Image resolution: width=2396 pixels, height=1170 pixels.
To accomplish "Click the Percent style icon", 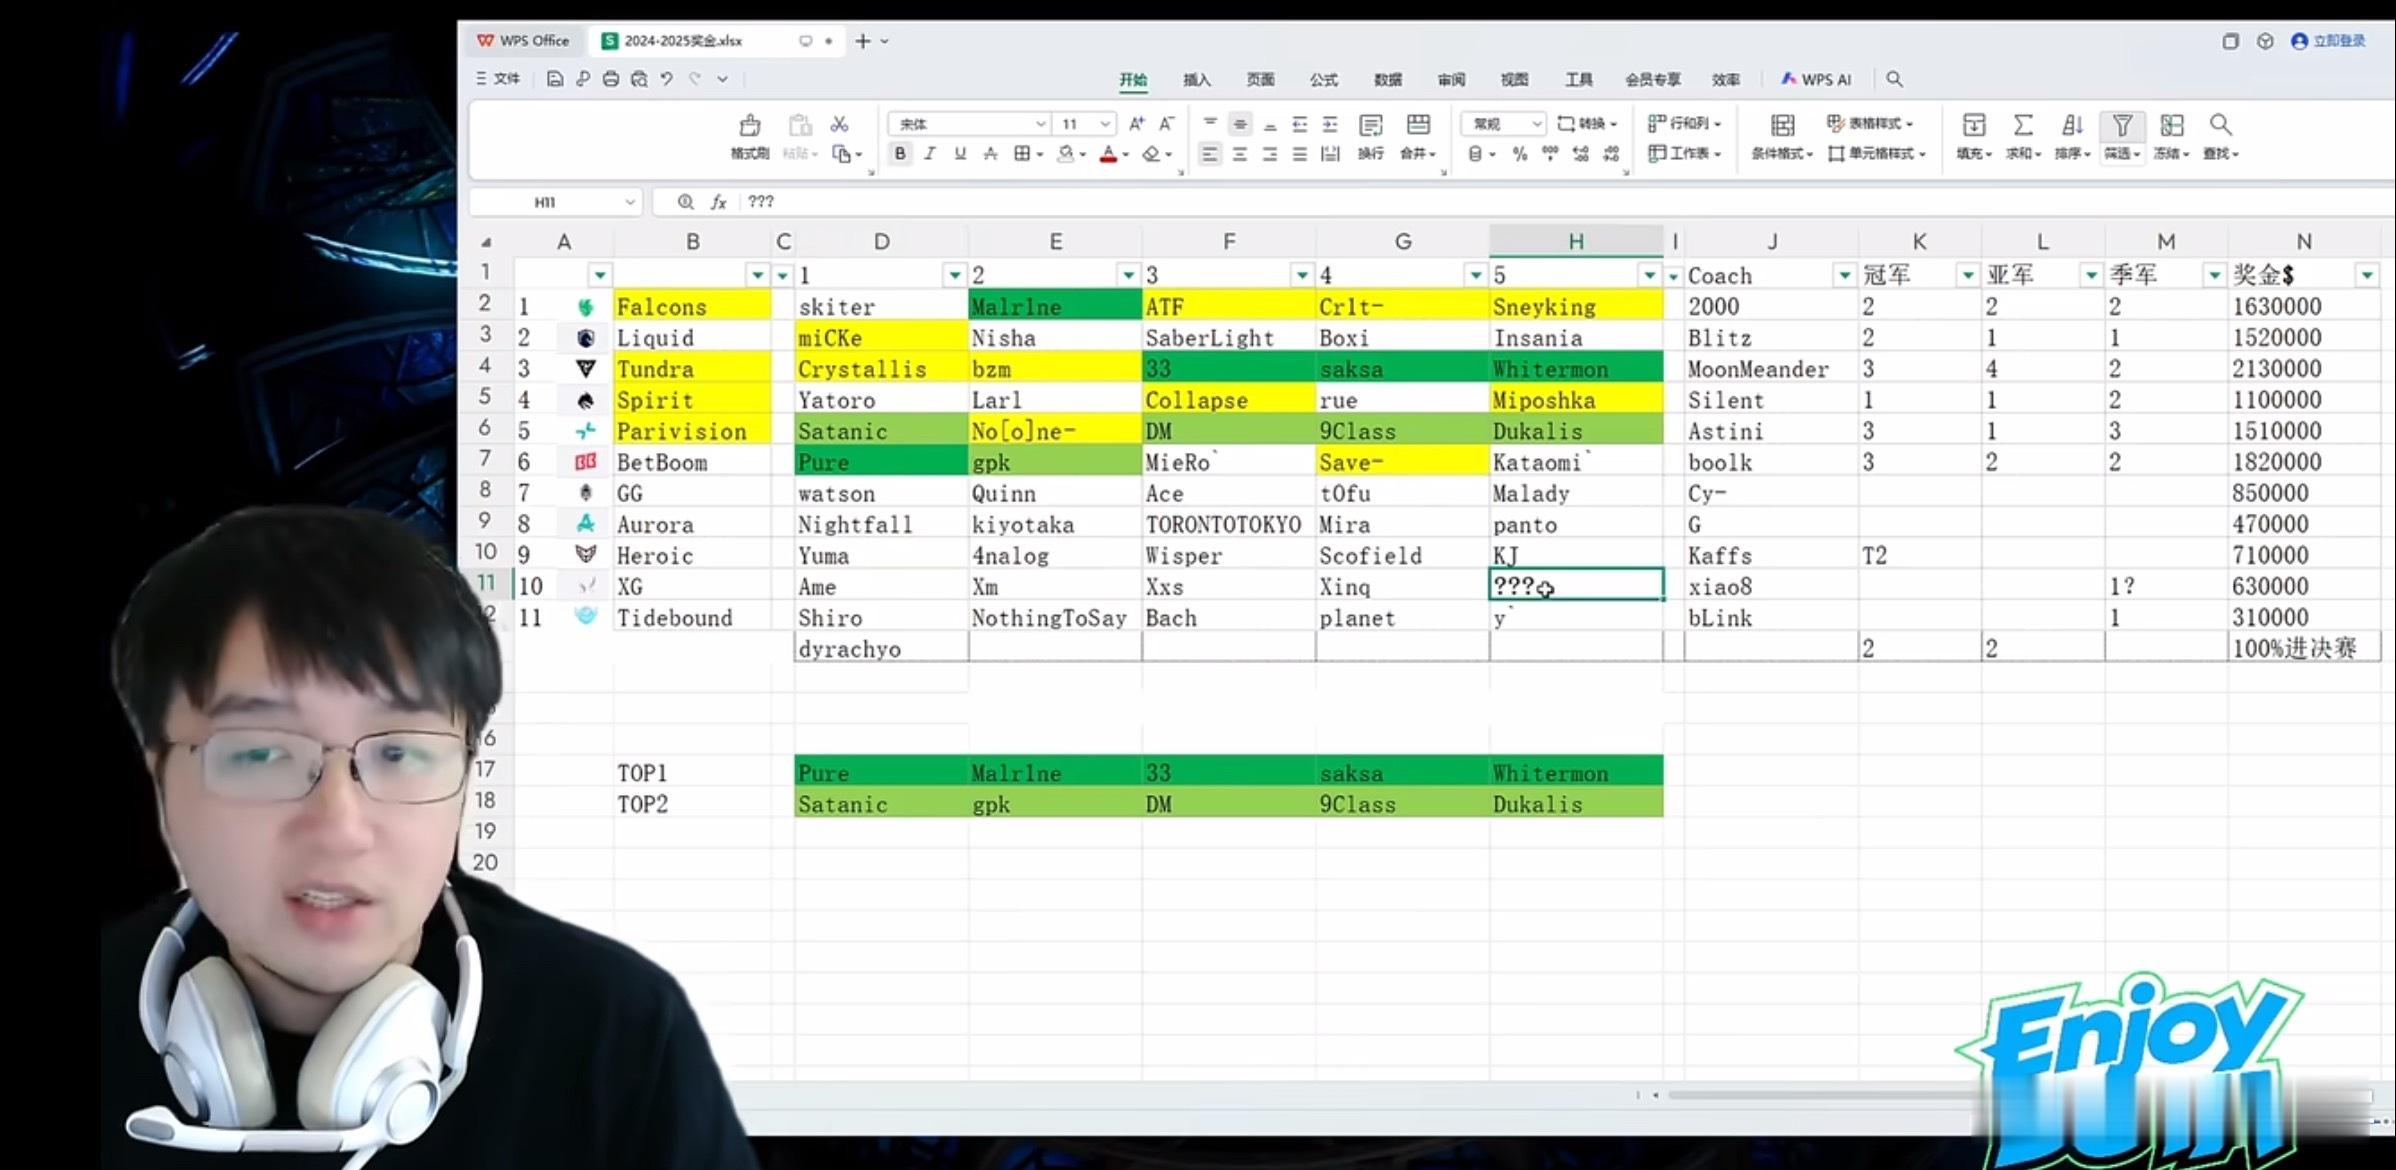I will [1520, 154].
